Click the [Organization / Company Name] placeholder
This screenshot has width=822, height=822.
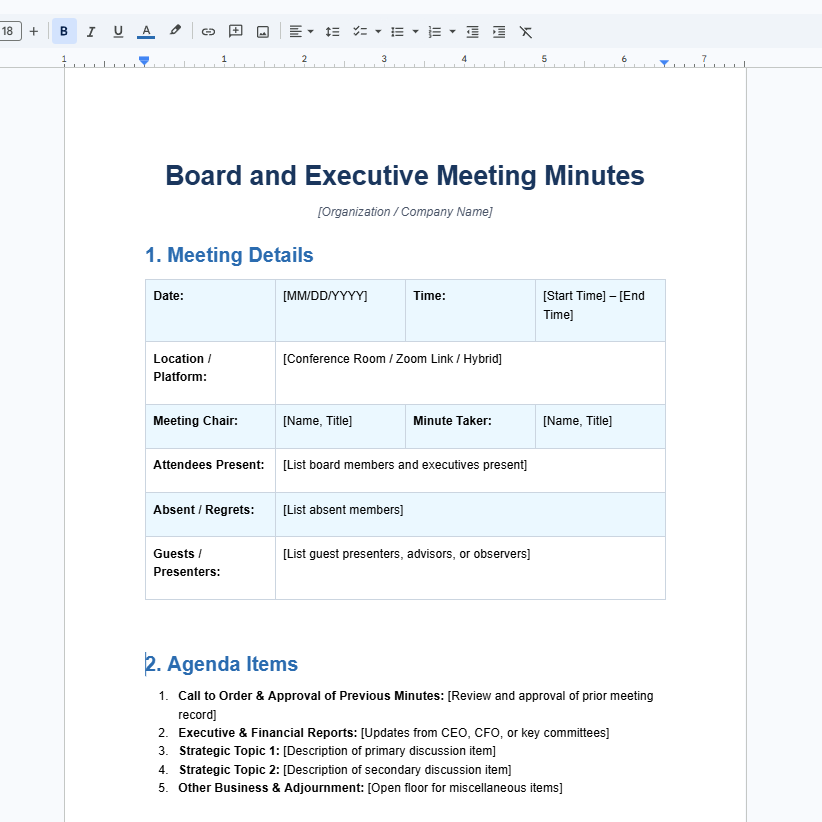405,212
